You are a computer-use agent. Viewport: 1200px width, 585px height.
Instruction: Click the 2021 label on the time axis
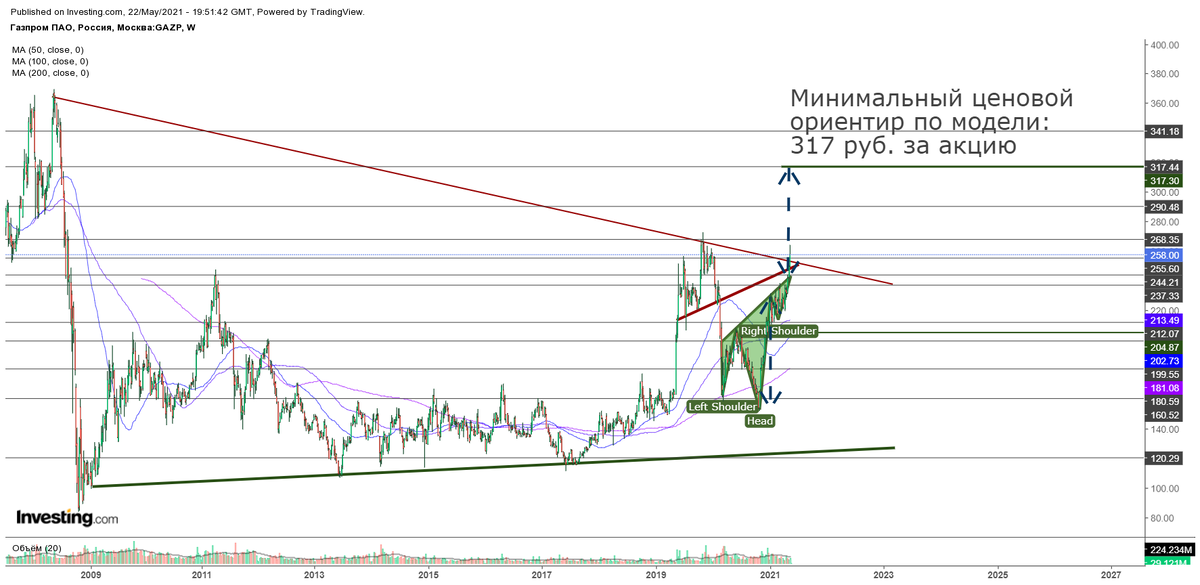770,576
